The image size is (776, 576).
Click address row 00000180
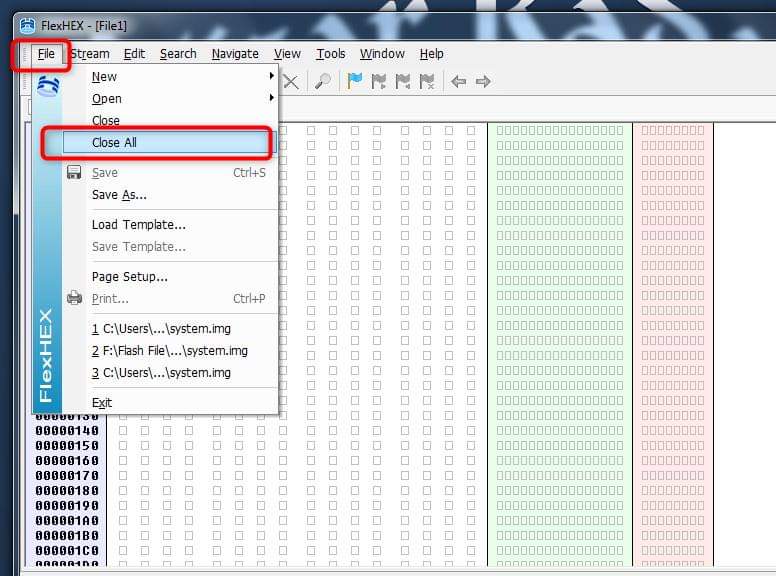click(67, 490)
